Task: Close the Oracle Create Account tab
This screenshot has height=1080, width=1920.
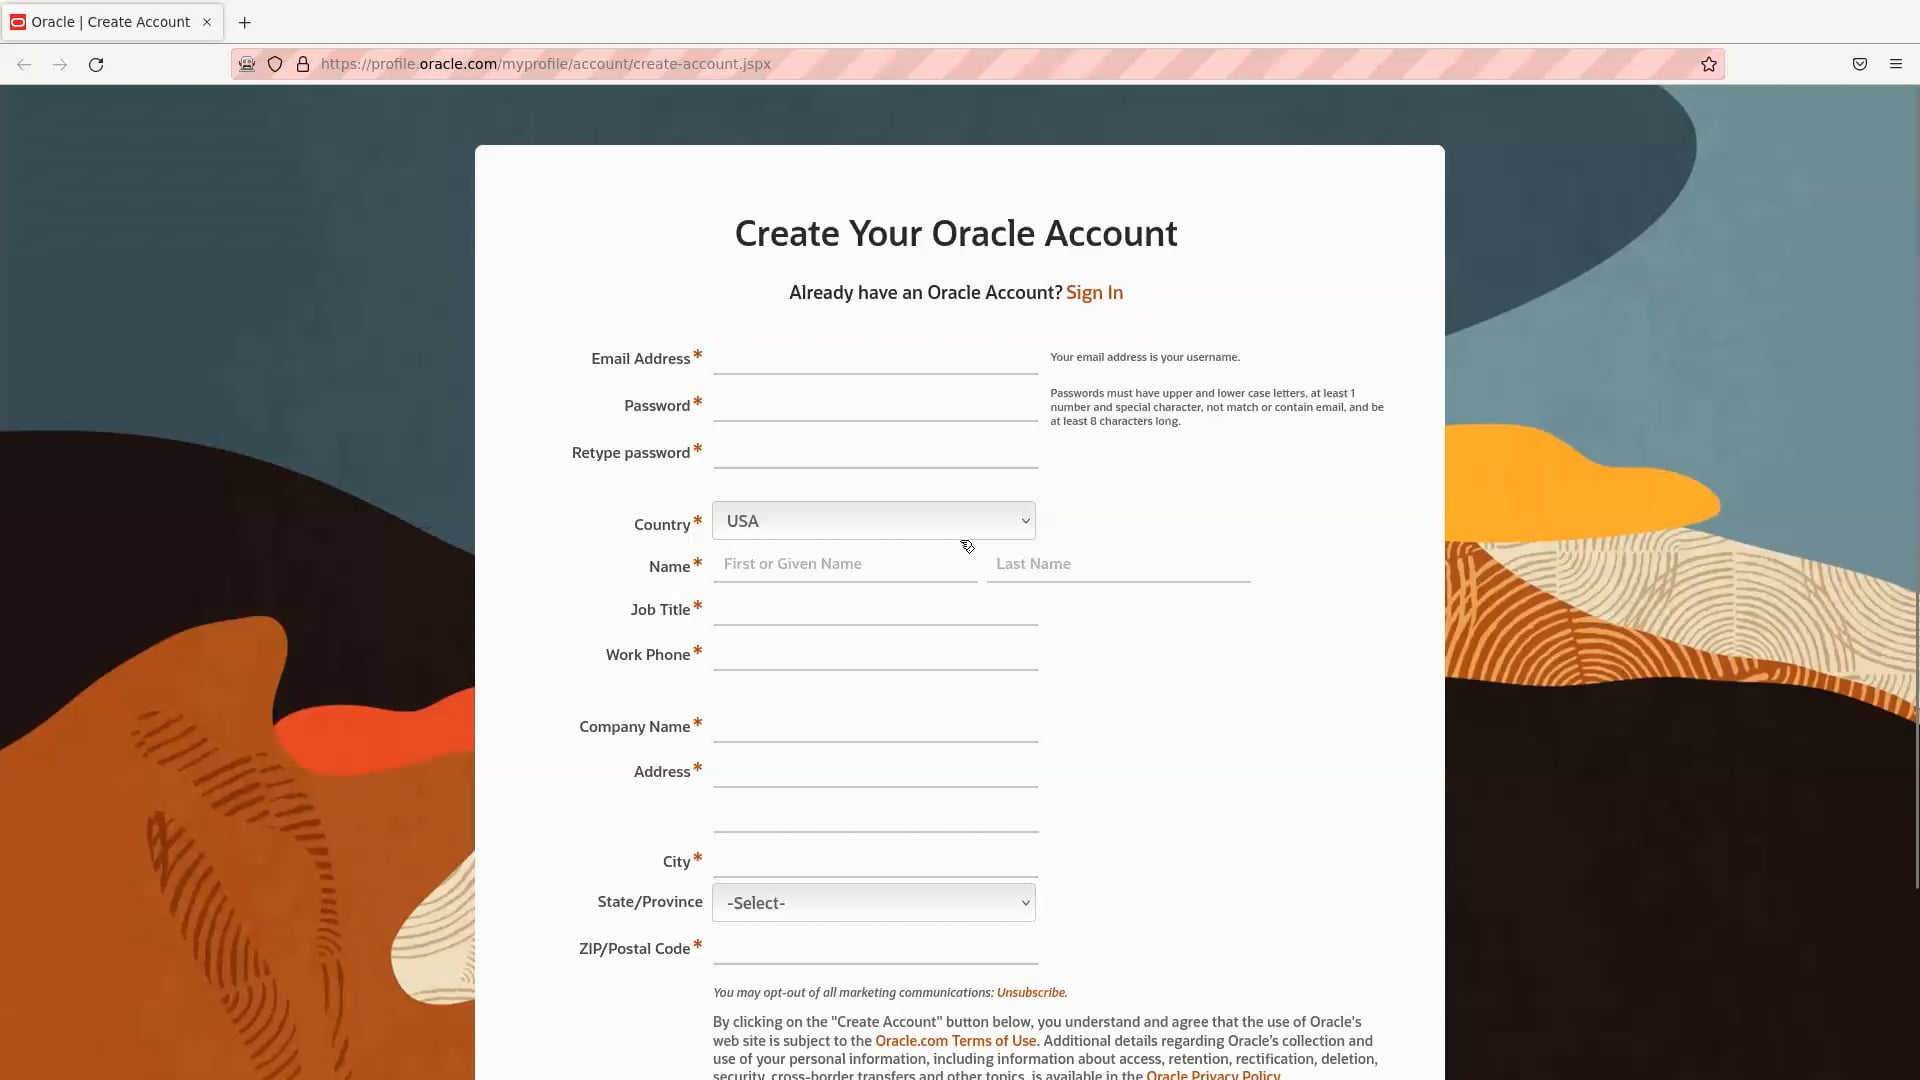Action: [x=206, y=22]
